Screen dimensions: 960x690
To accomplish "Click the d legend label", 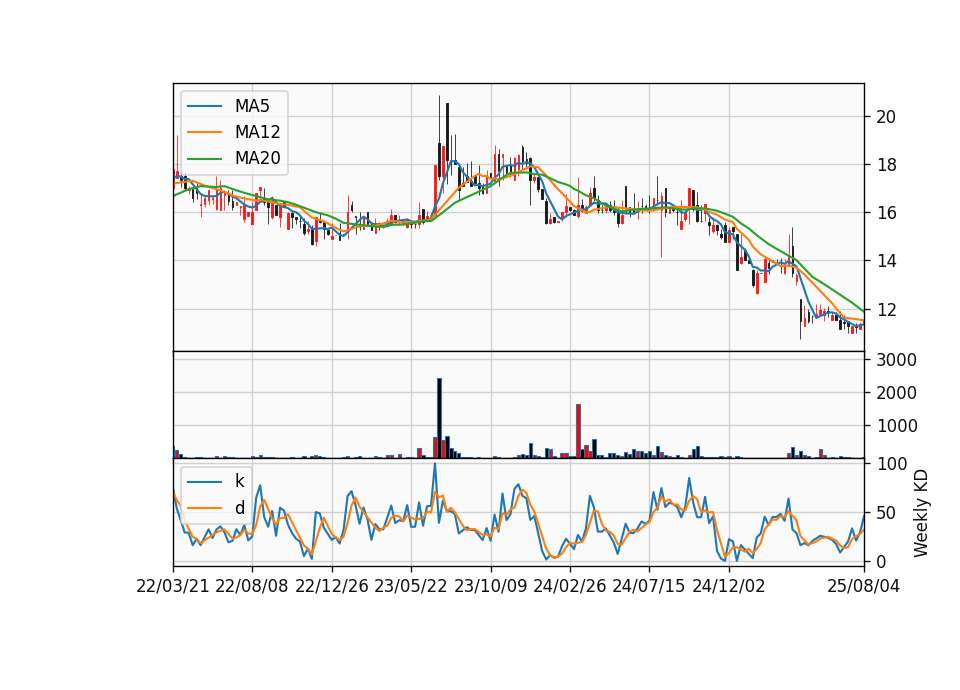I will 239,508.
